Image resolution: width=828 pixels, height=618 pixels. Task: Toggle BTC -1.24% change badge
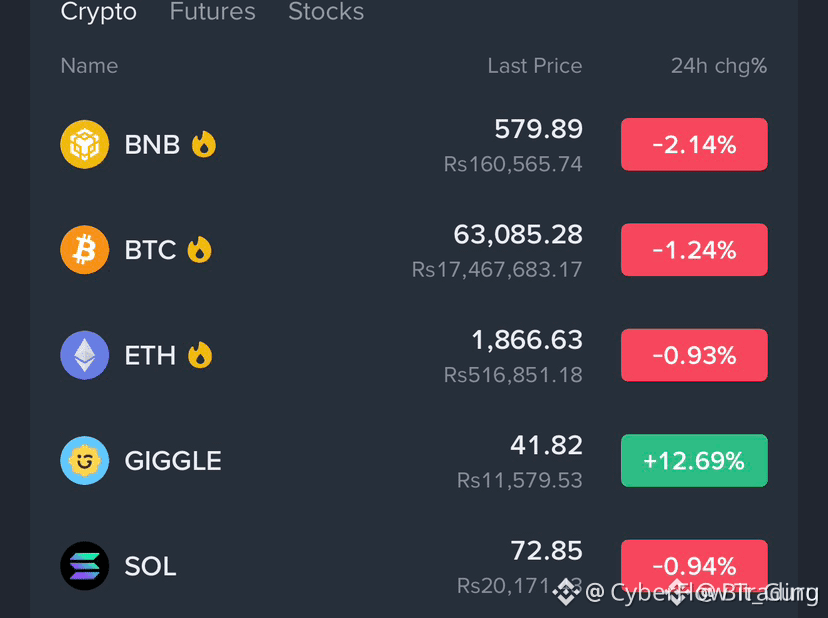click(x=694, y=249)
